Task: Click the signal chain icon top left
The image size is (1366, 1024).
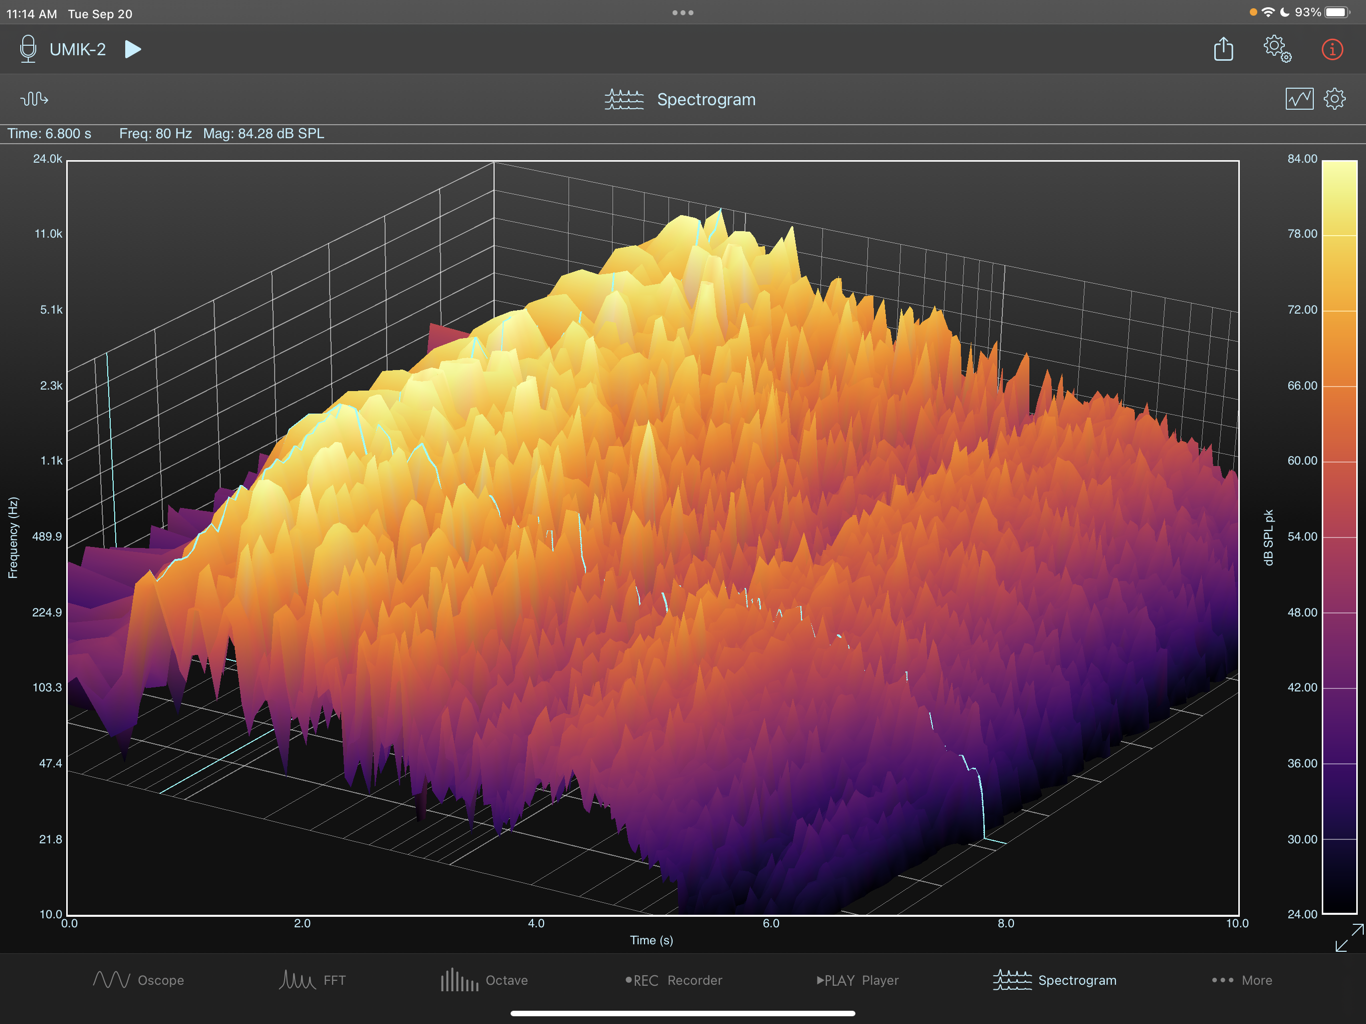Action: point(35,99)
